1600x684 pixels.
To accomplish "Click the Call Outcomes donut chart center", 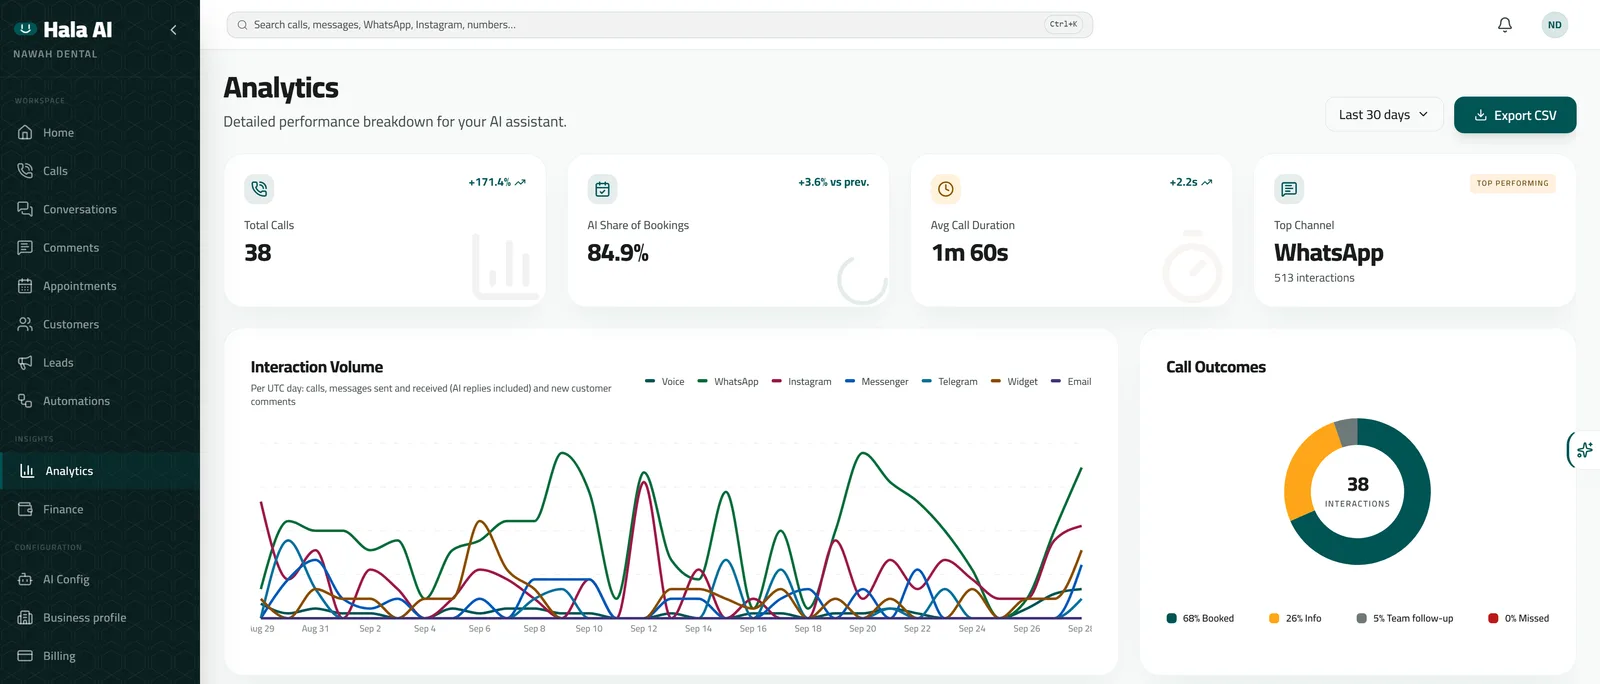I will (1357, 491).
